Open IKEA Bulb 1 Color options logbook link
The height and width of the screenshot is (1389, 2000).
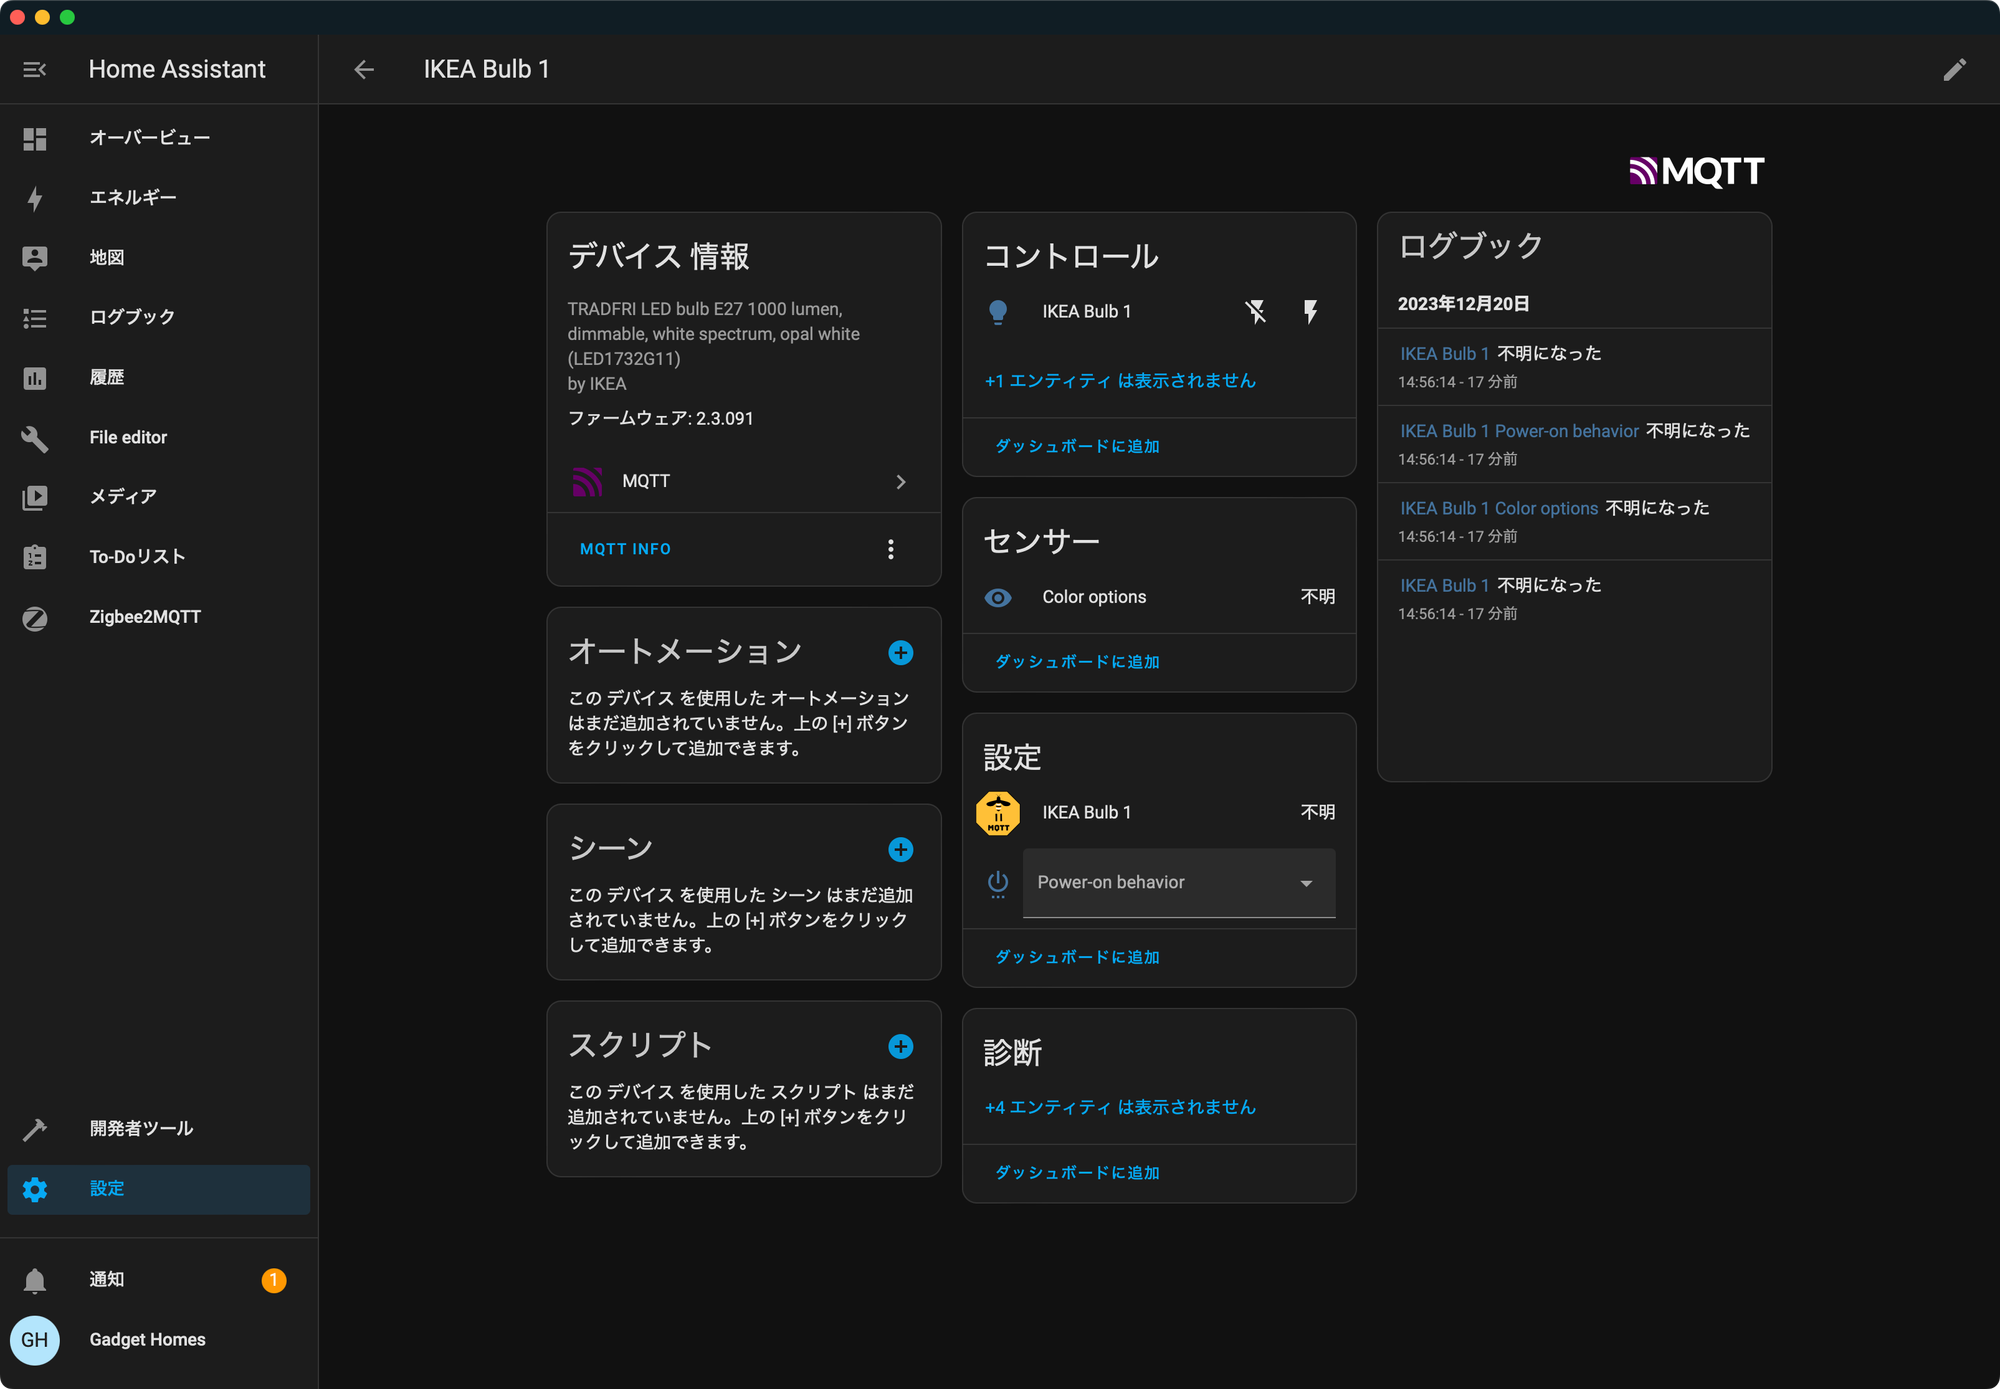click(x=1498, y=508)
